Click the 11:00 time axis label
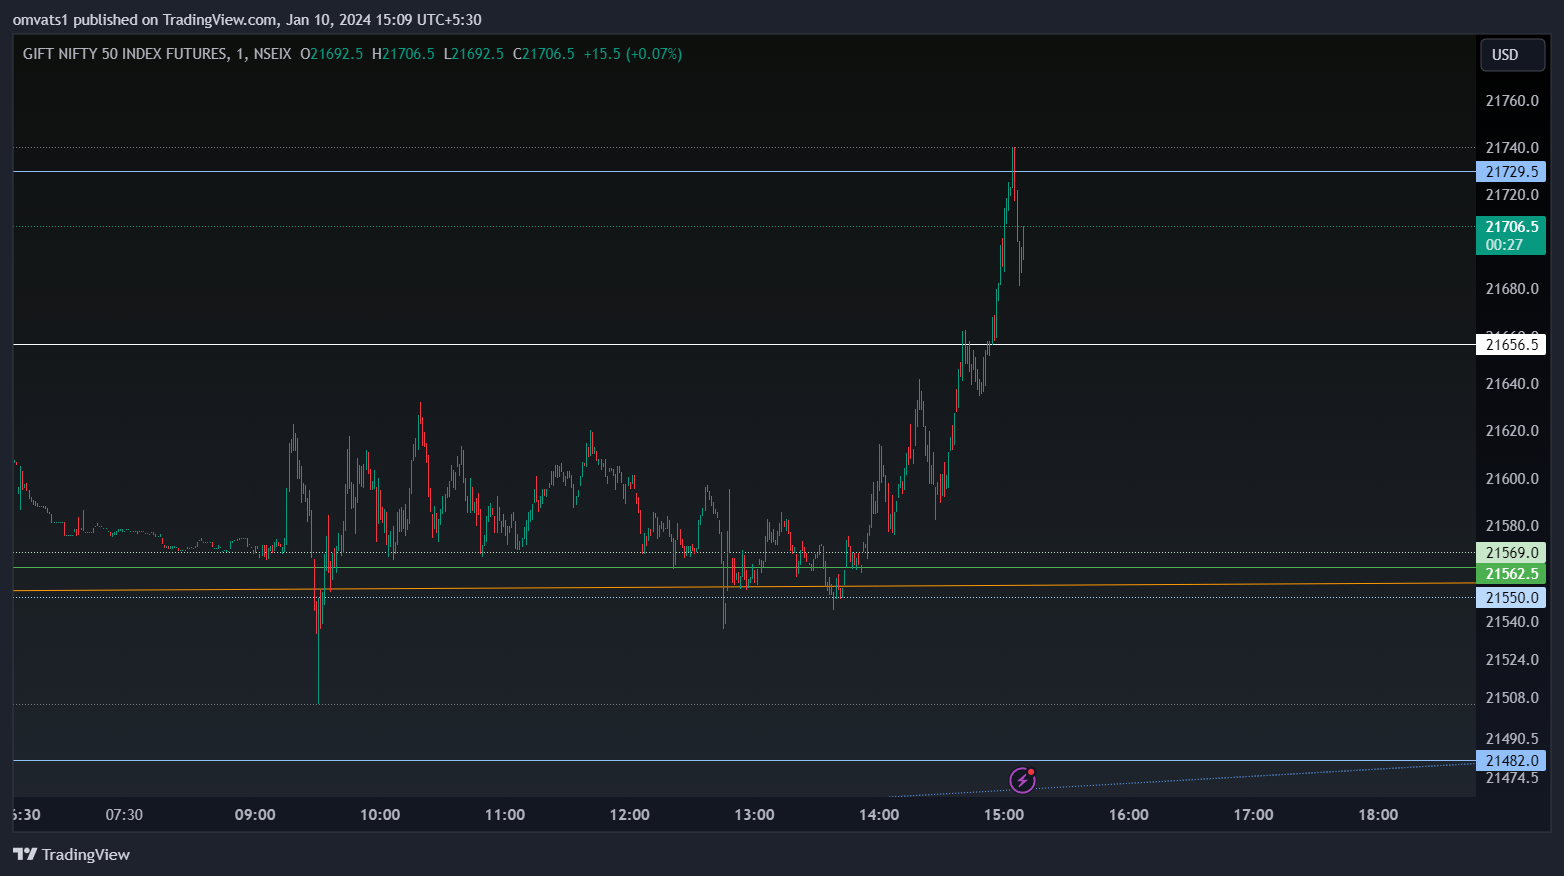This screenshot has height=876, width=1564. pos(505,815)
